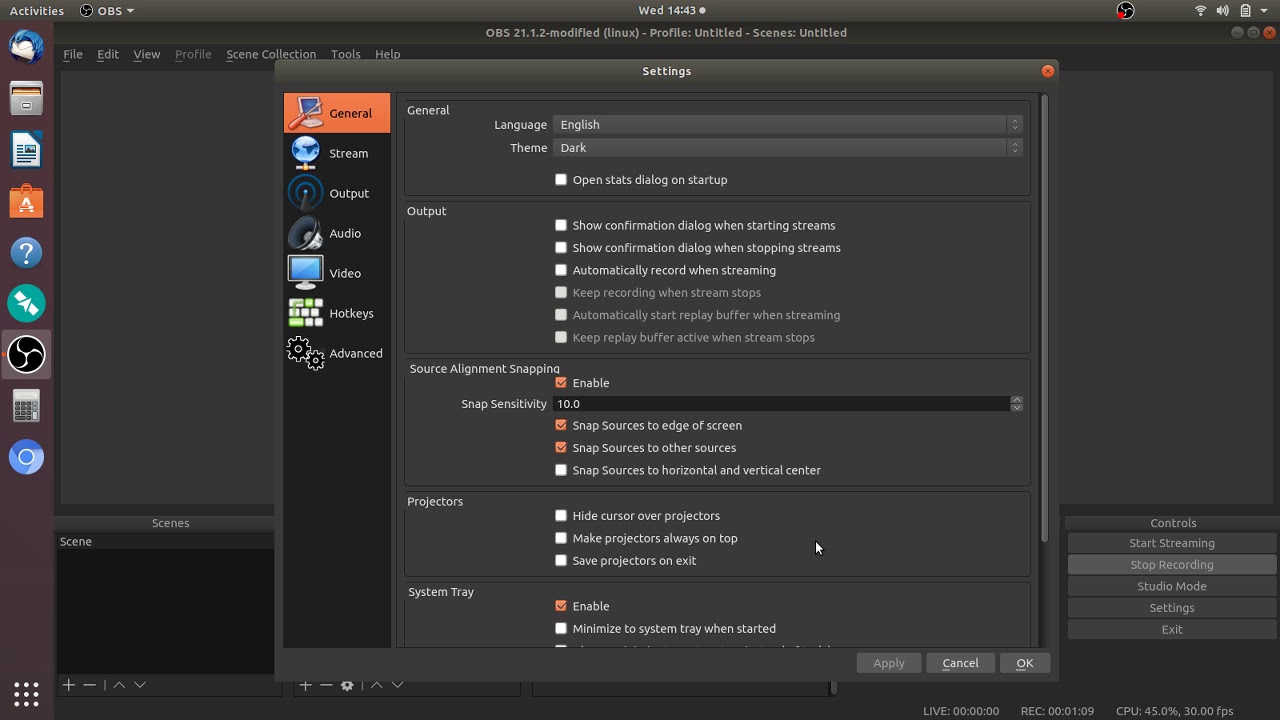Open the Video settings category
Screen dimensions: 1280x720
click(x=337, y=273)
